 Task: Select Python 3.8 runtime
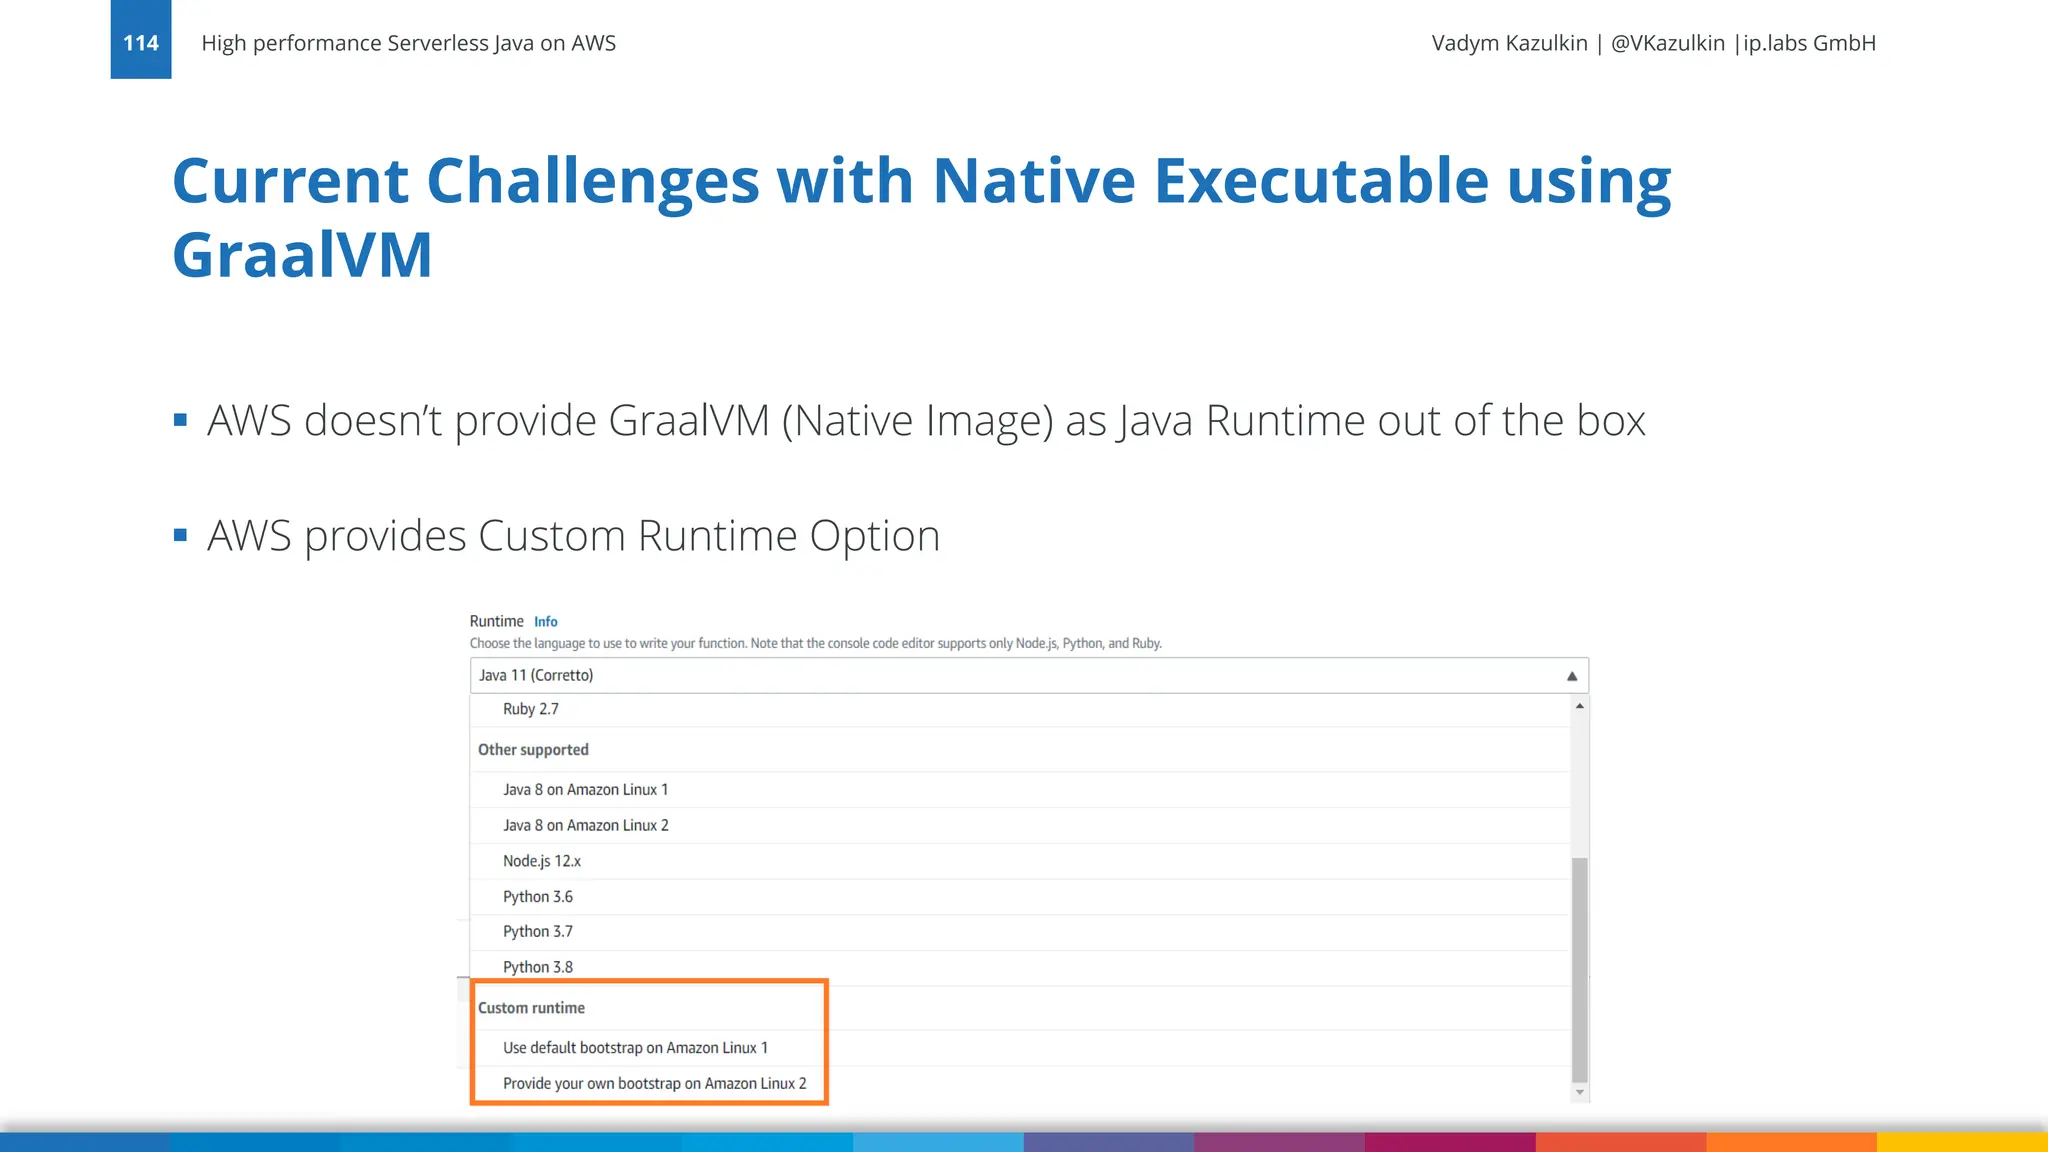point(537,967)
